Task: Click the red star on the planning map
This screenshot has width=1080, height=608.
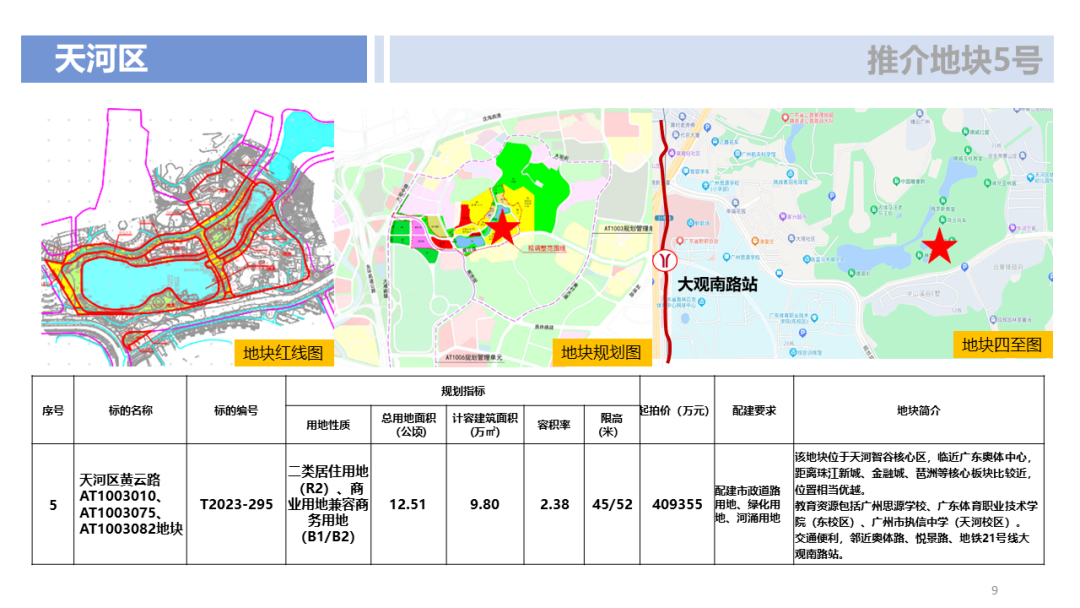Action: tap(500, 228)
